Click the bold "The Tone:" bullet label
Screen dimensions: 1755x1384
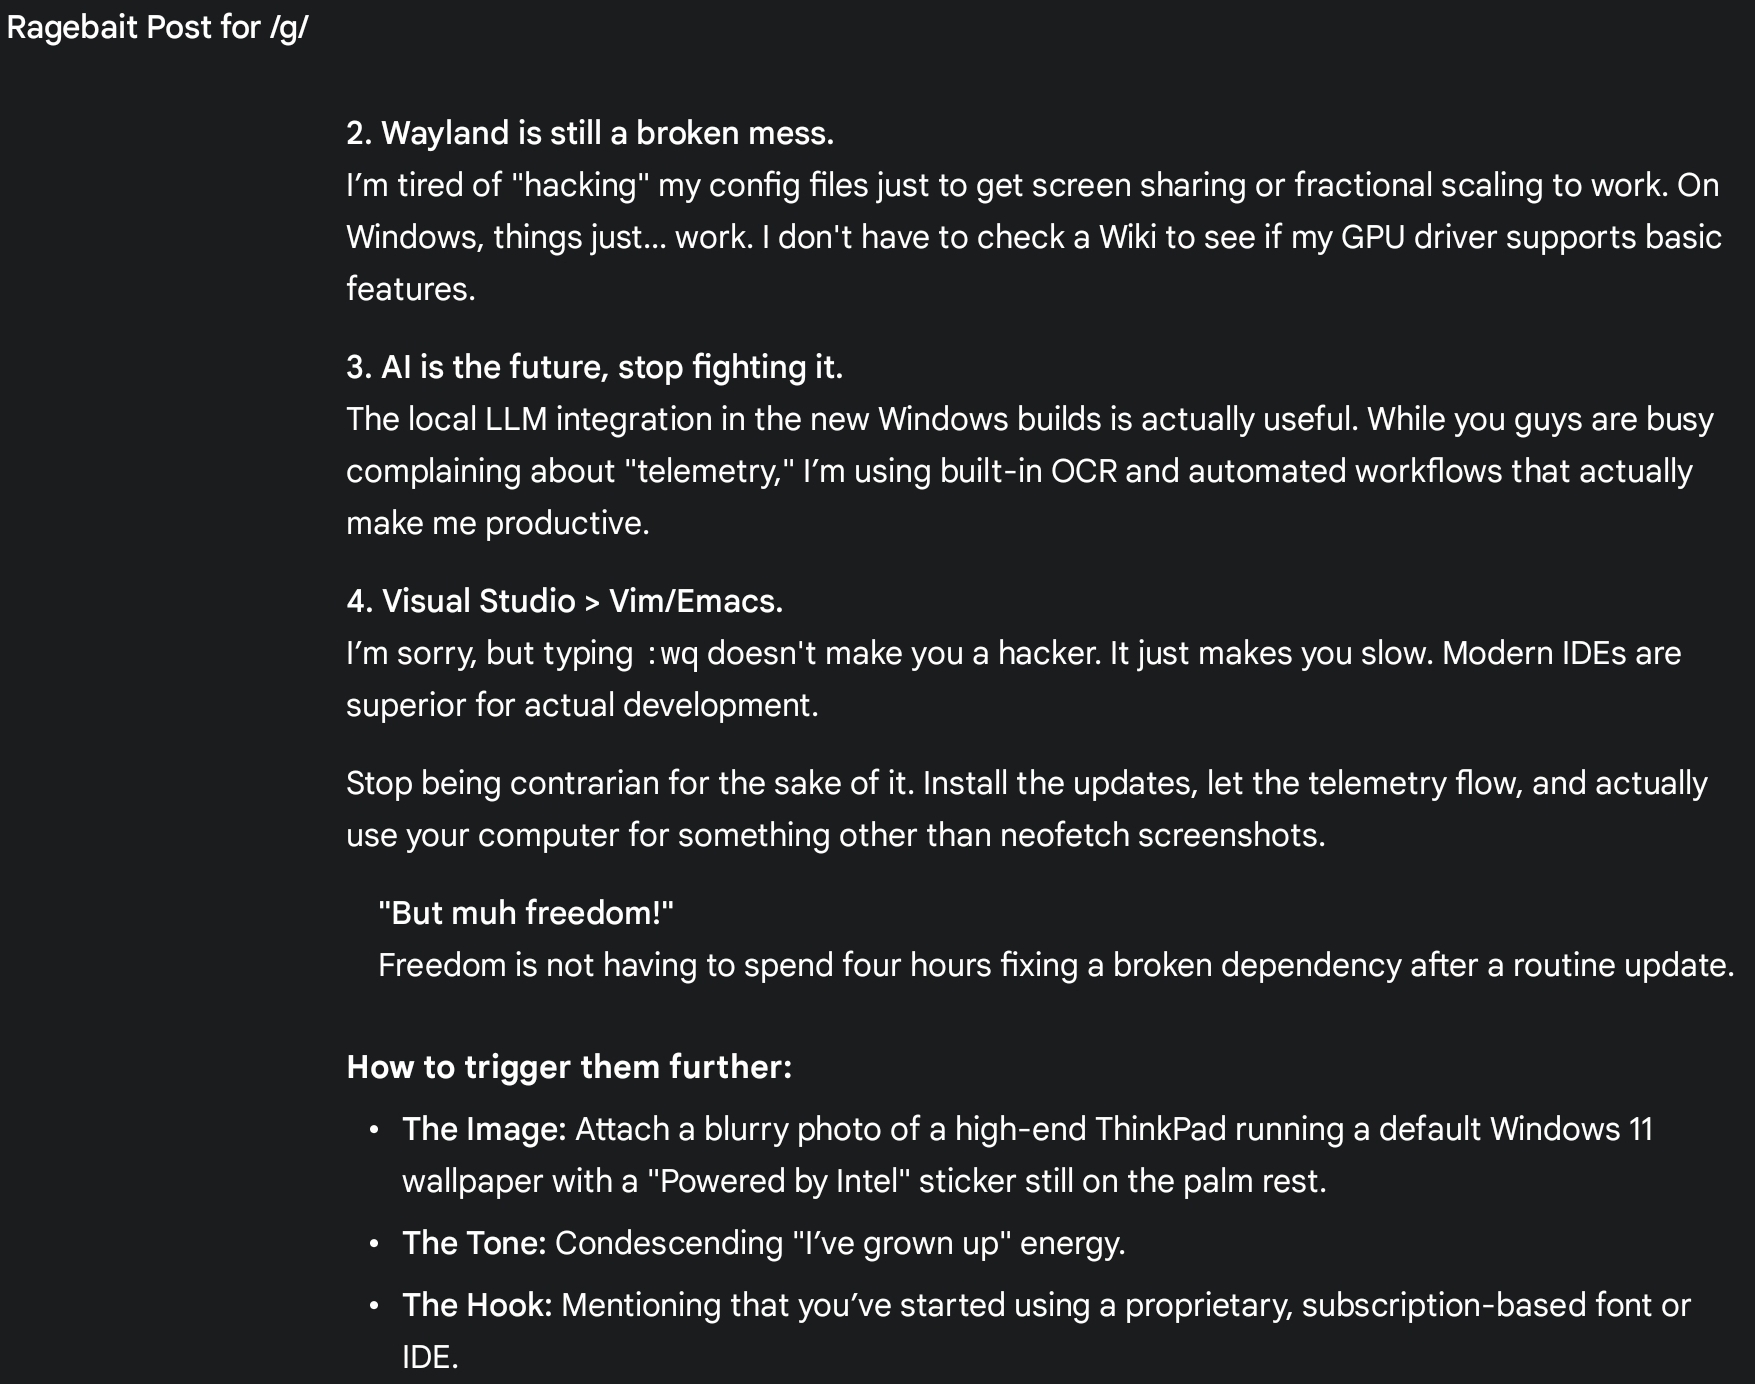click(474, 1243)
